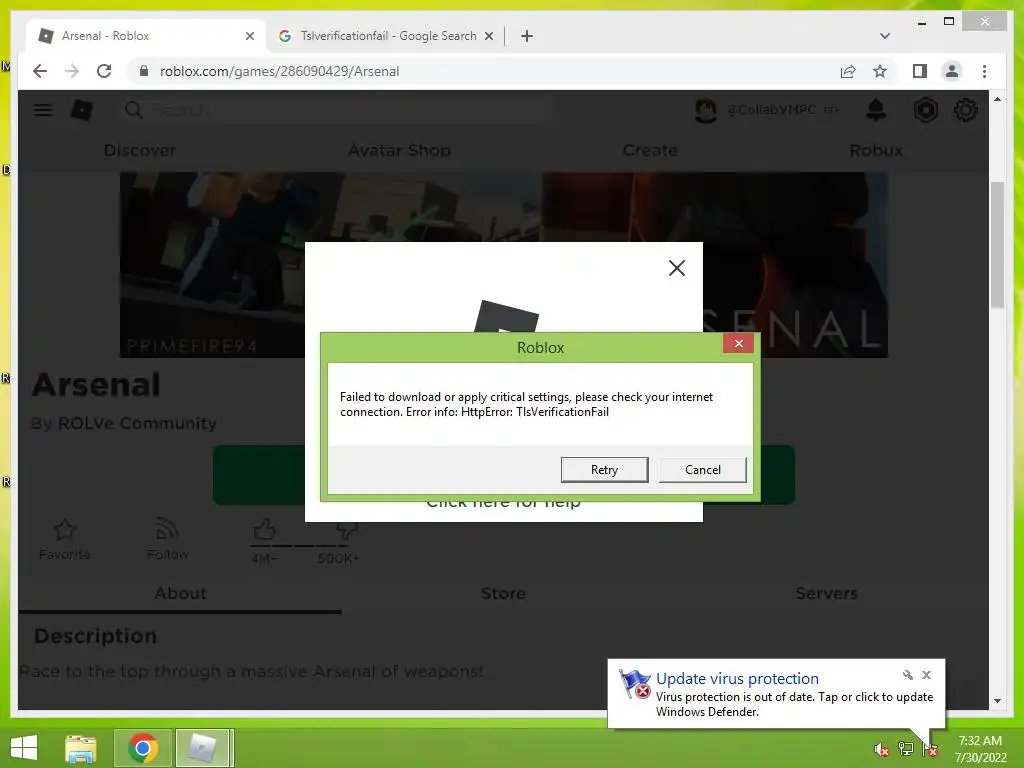Open the Create nav item
This screenshot has height=768, width=1024.
pyautogui.click(x=650, y=150)
